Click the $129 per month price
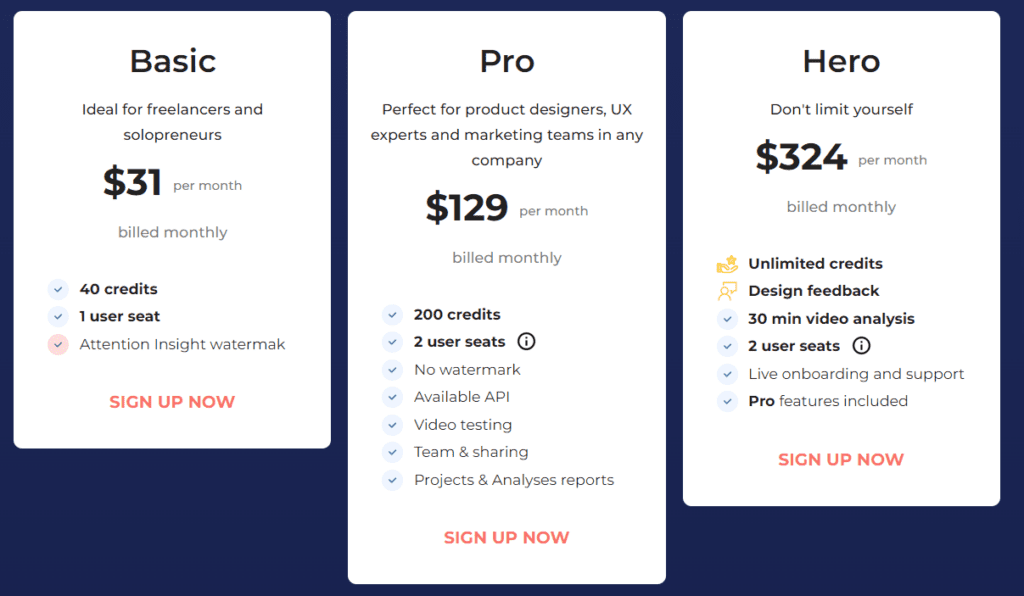Screen dimensions: 1024x596 click(467, 207)
